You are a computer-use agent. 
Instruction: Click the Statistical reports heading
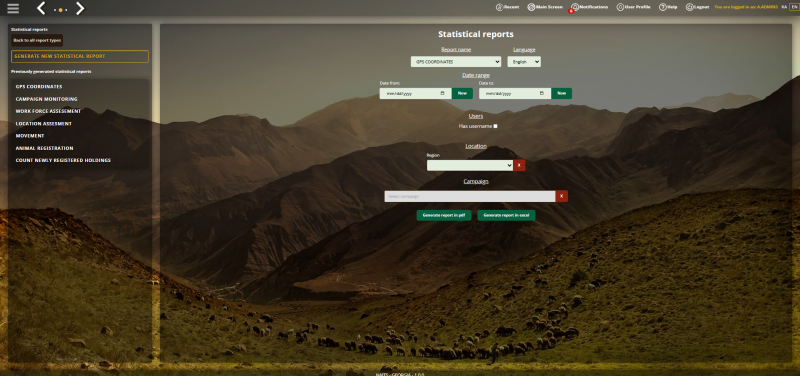(476, 34)
